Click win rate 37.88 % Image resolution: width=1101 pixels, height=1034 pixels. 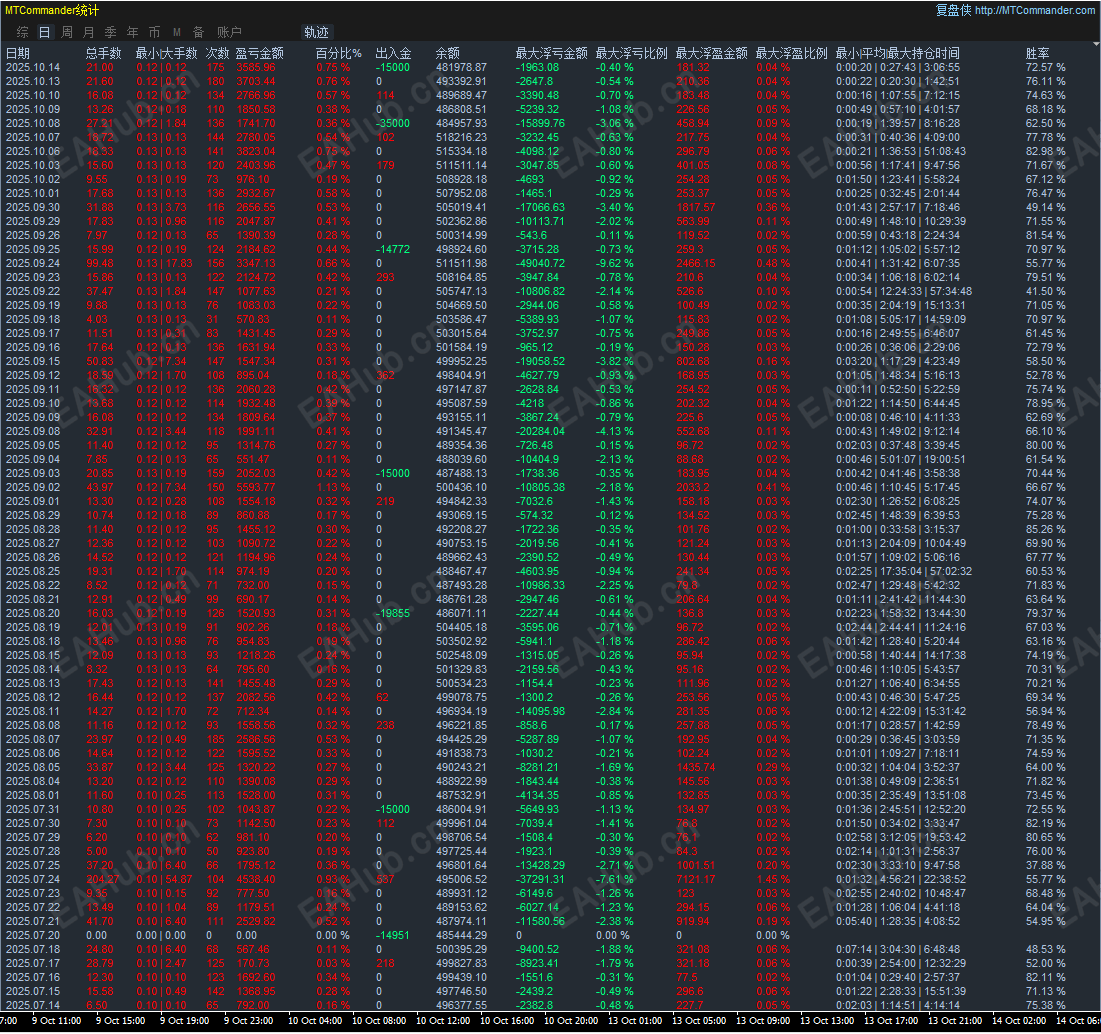click(1046, 866)
